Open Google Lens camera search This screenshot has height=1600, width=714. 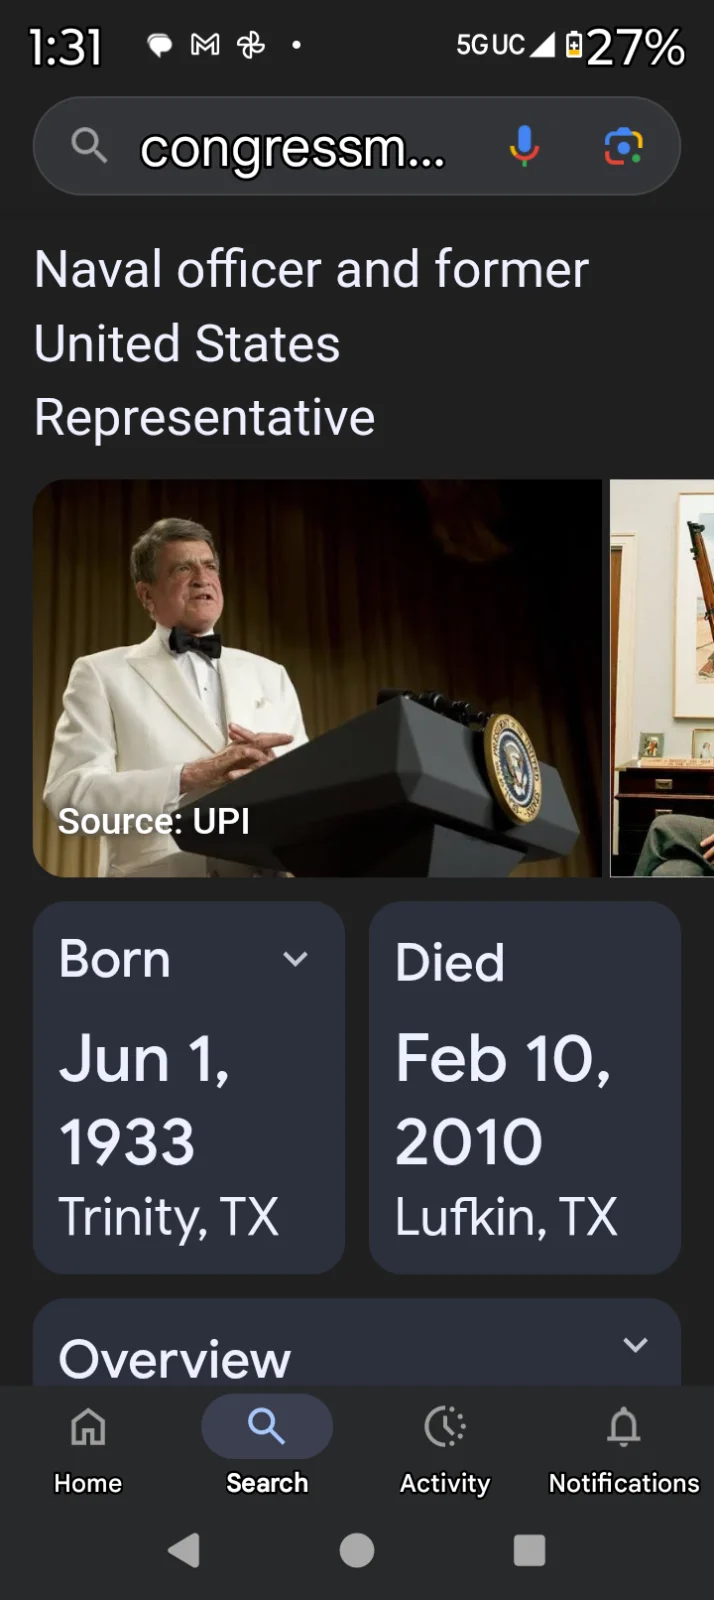(623, 146)
